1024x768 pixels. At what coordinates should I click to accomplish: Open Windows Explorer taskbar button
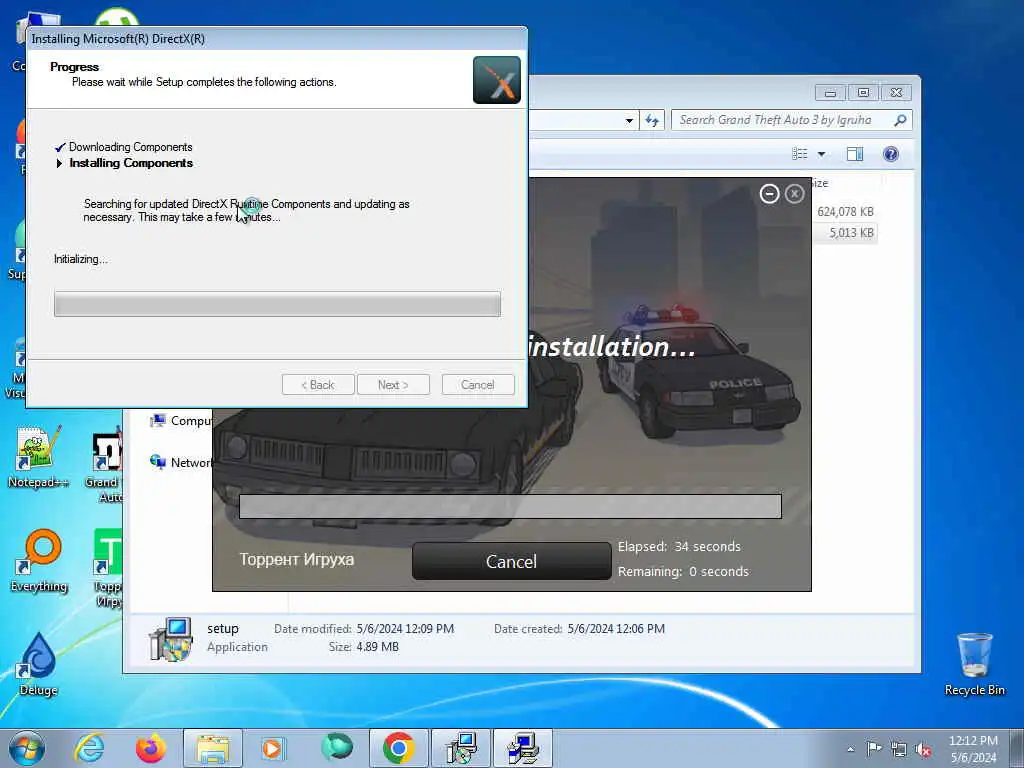click(x=213, y=748)
